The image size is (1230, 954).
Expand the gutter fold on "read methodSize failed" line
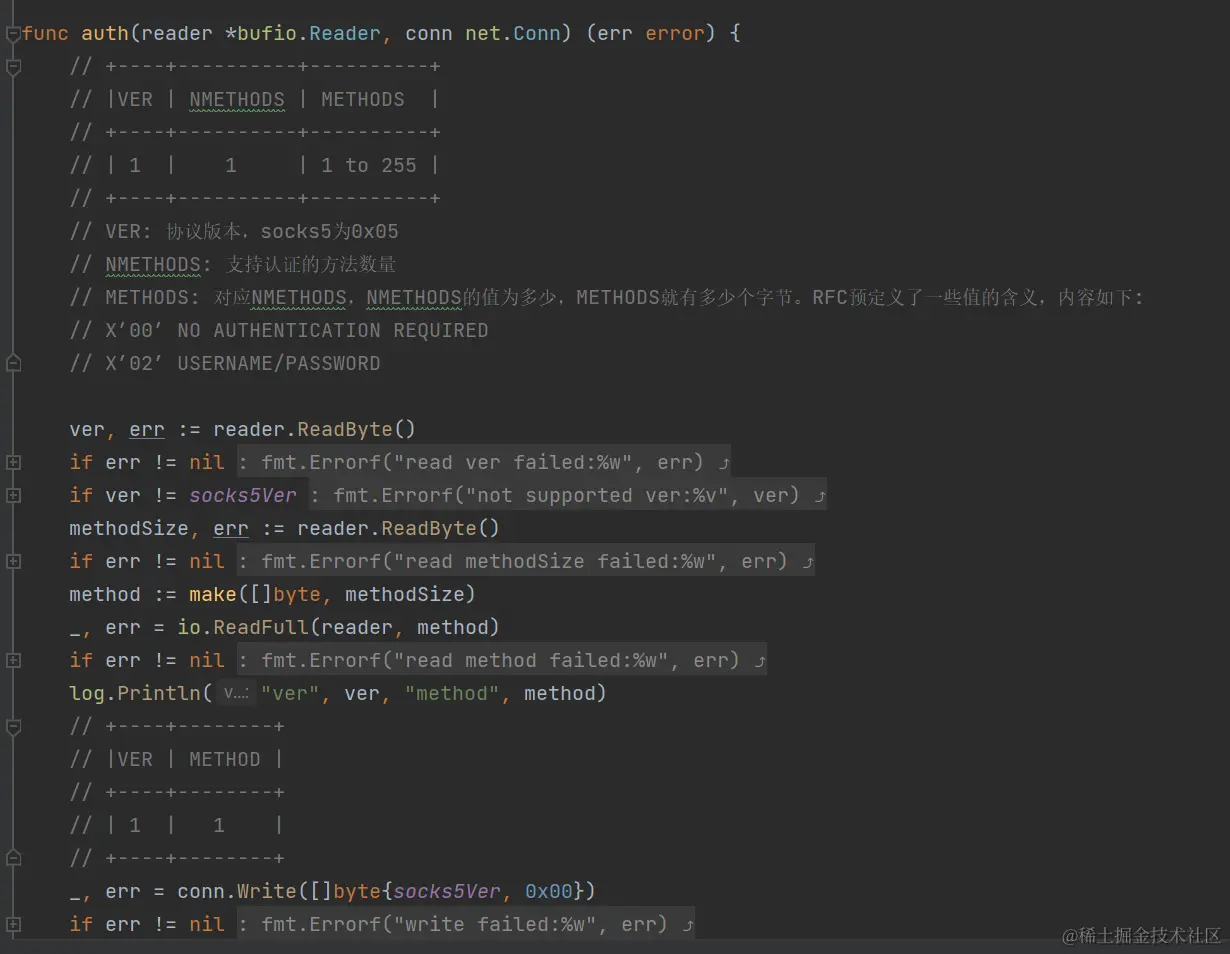pos(13,562)
